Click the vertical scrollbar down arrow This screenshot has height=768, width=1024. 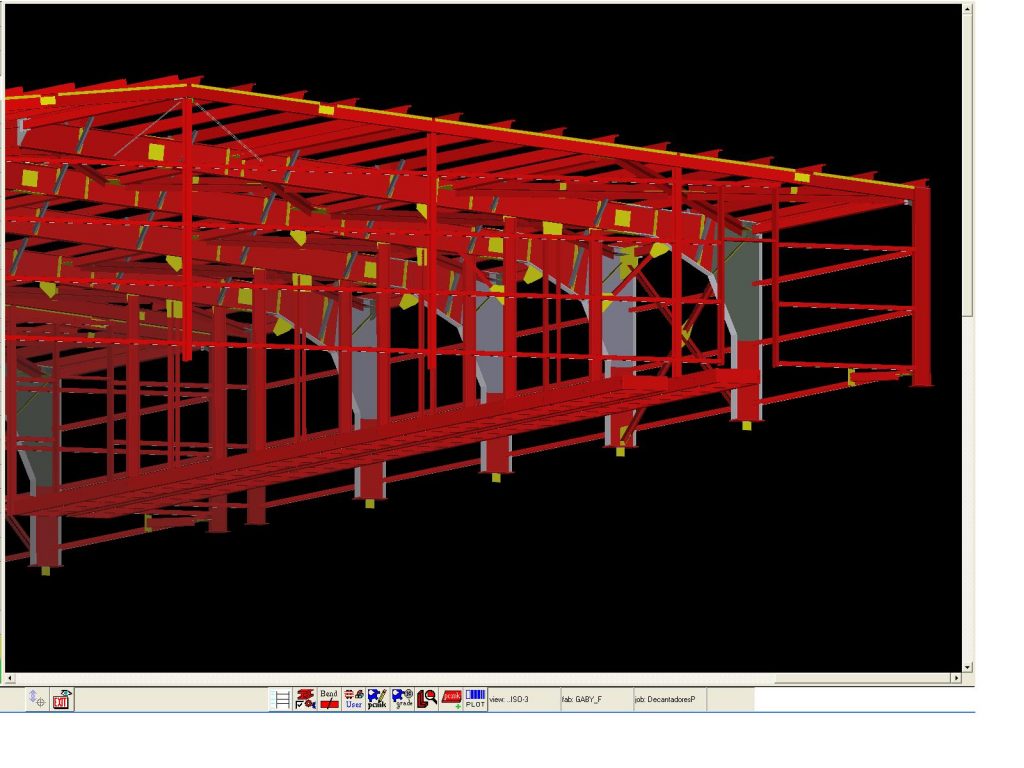pyautogui.click(x=968, y=667)
